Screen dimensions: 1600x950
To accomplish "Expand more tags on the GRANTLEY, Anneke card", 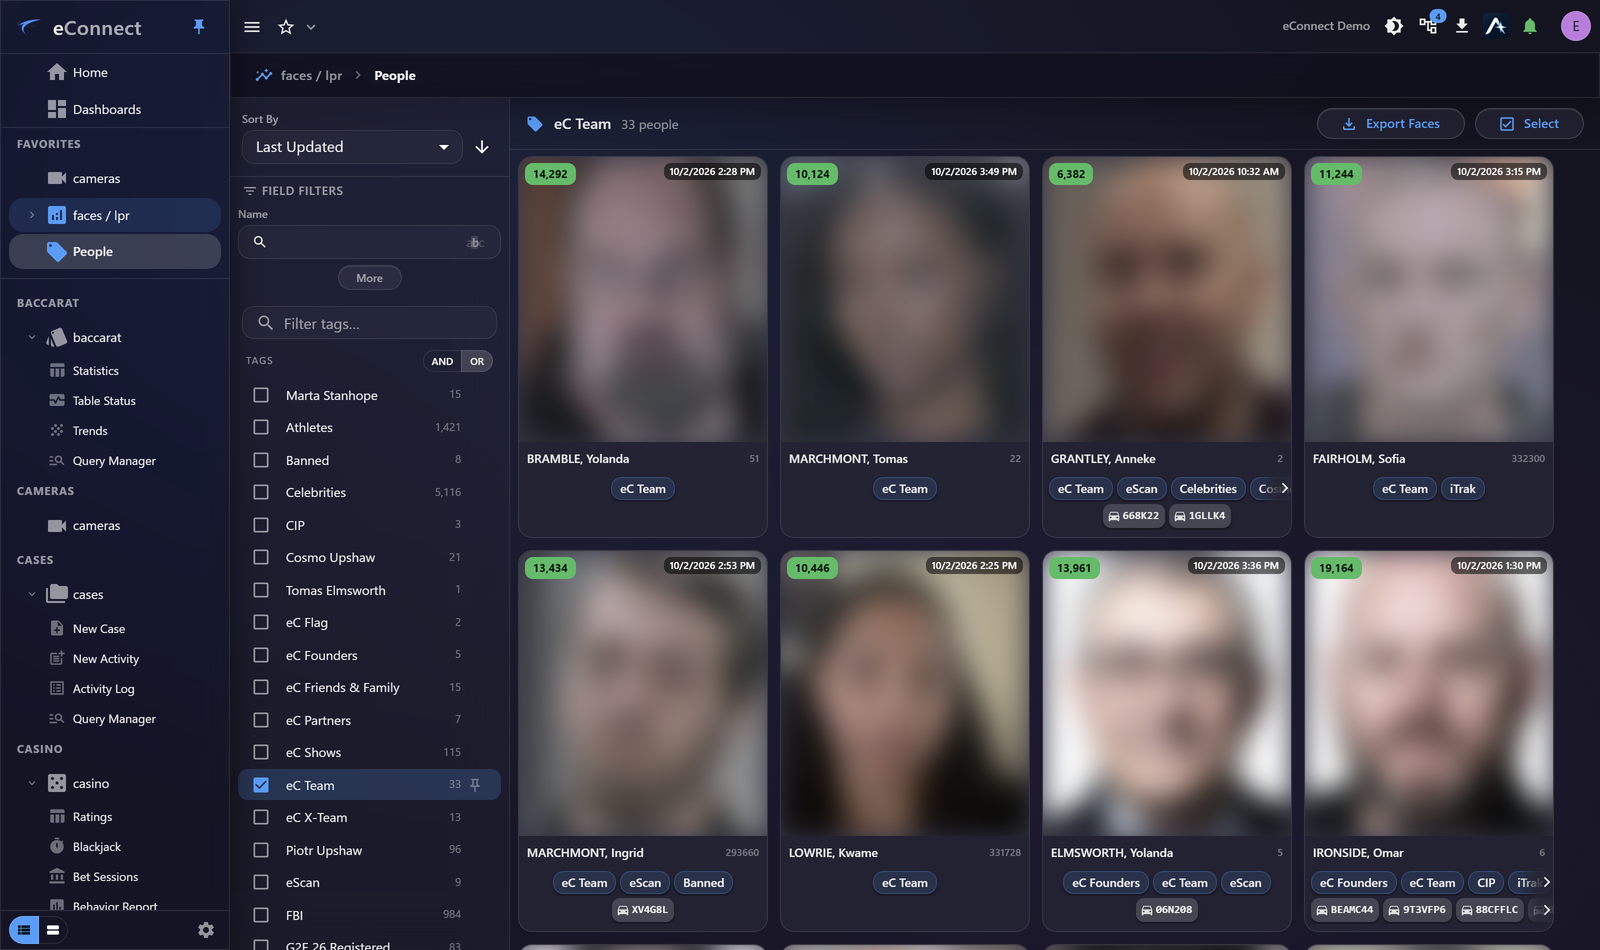I will pos(1284,489).
